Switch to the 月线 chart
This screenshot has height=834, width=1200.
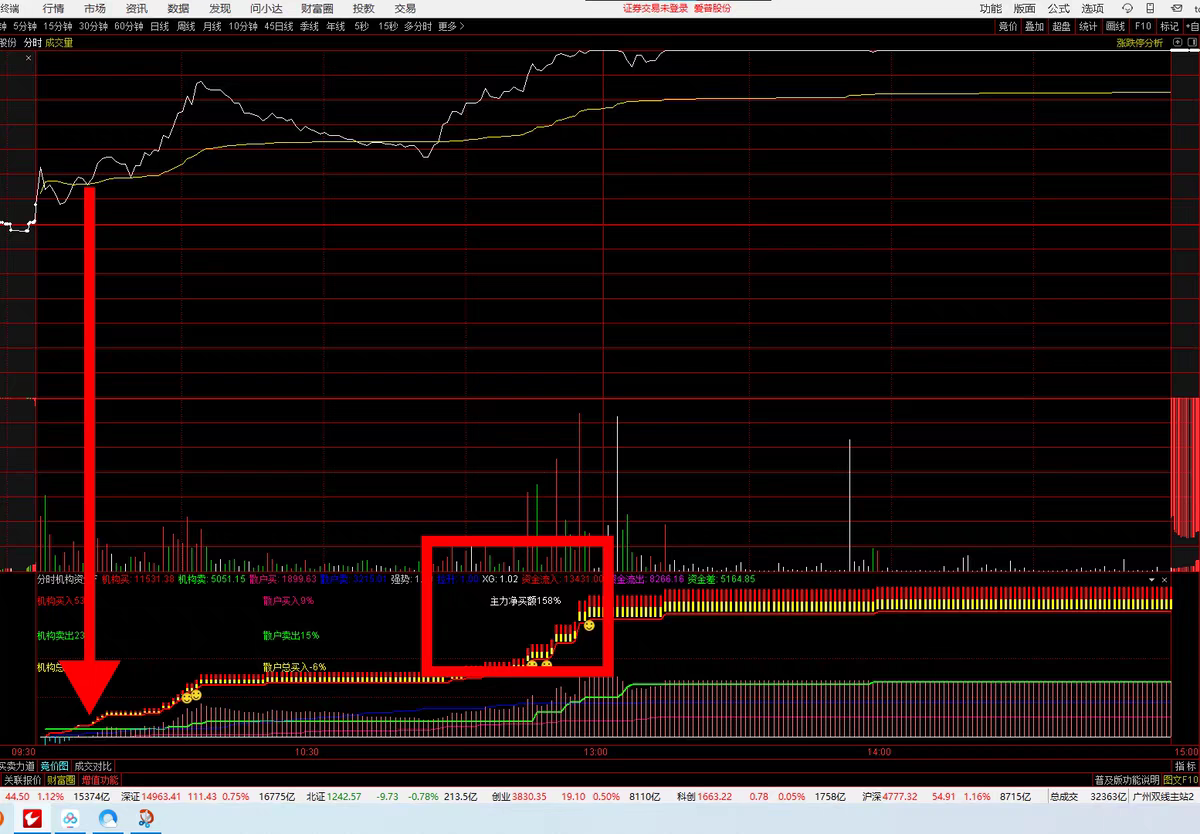pos(212,26)
